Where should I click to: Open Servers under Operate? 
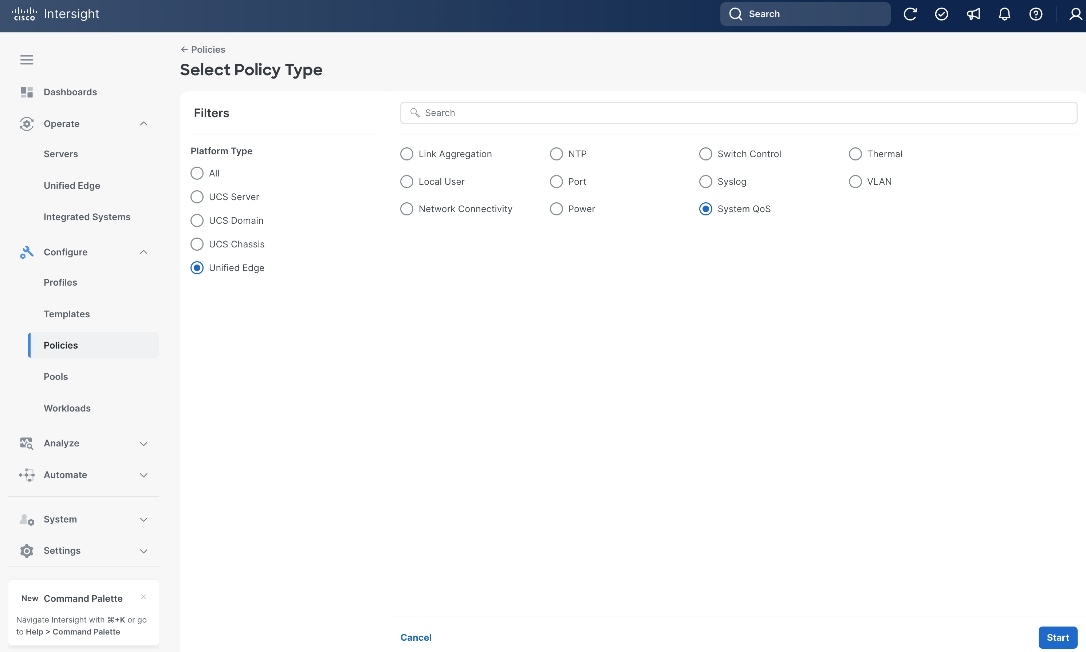(61, 154)
